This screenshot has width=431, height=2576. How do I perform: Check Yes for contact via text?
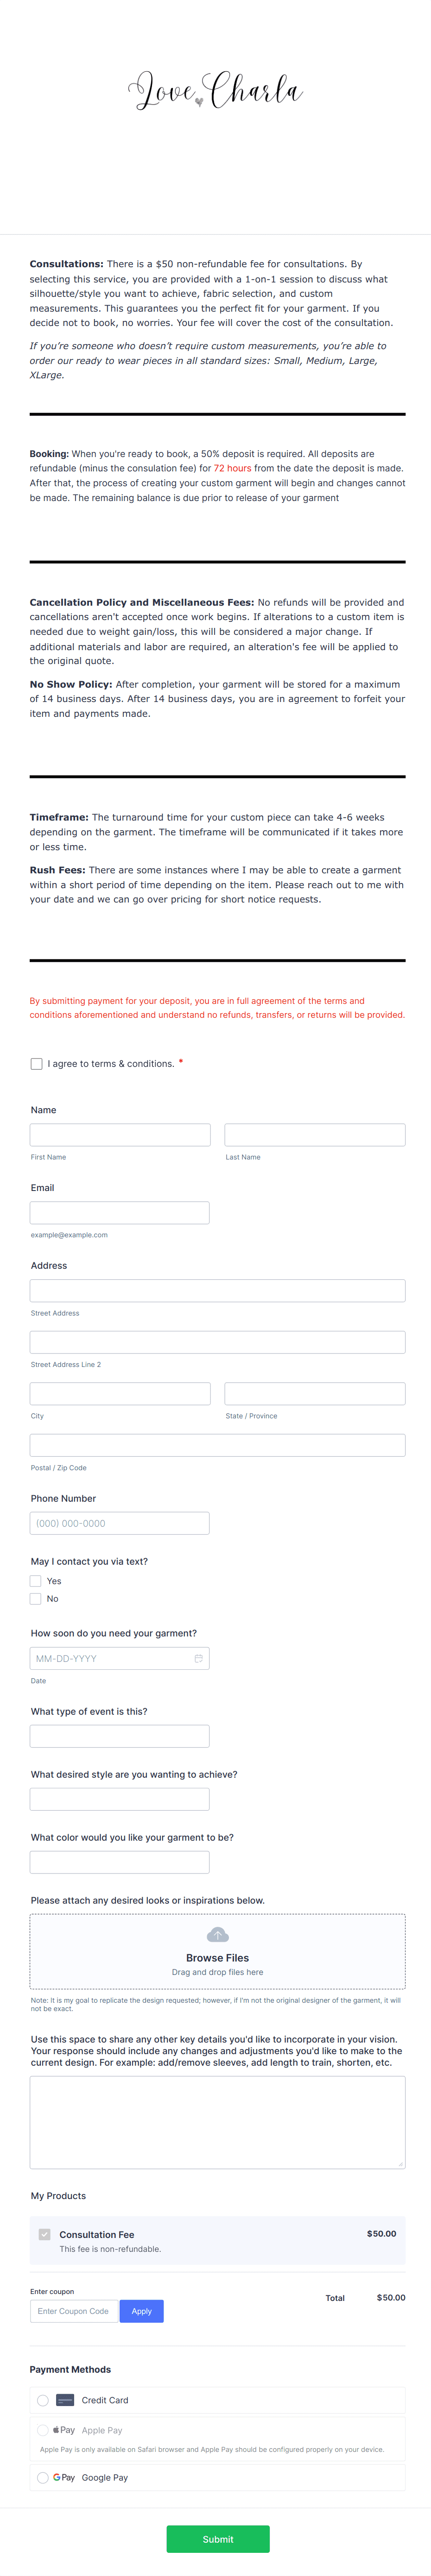[35, 1581]
